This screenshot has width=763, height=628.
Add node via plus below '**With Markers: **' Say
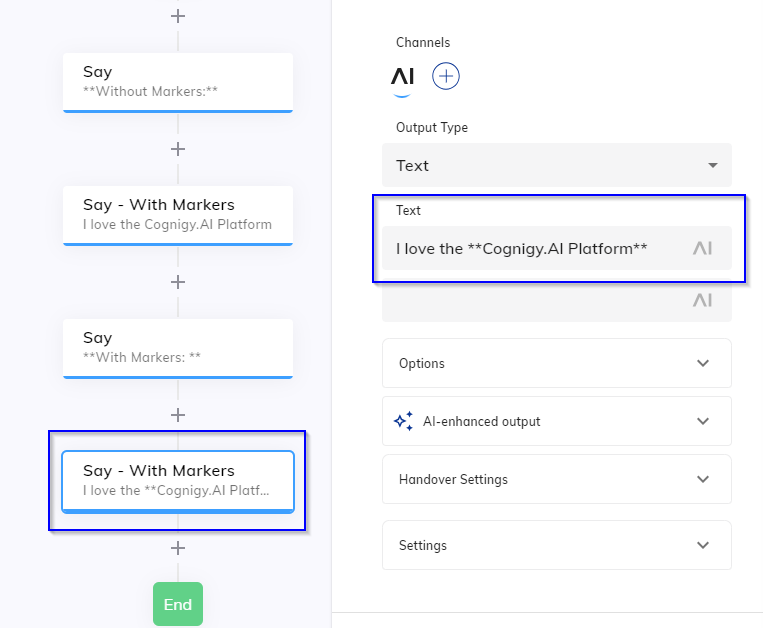click(x=178, y=415)
